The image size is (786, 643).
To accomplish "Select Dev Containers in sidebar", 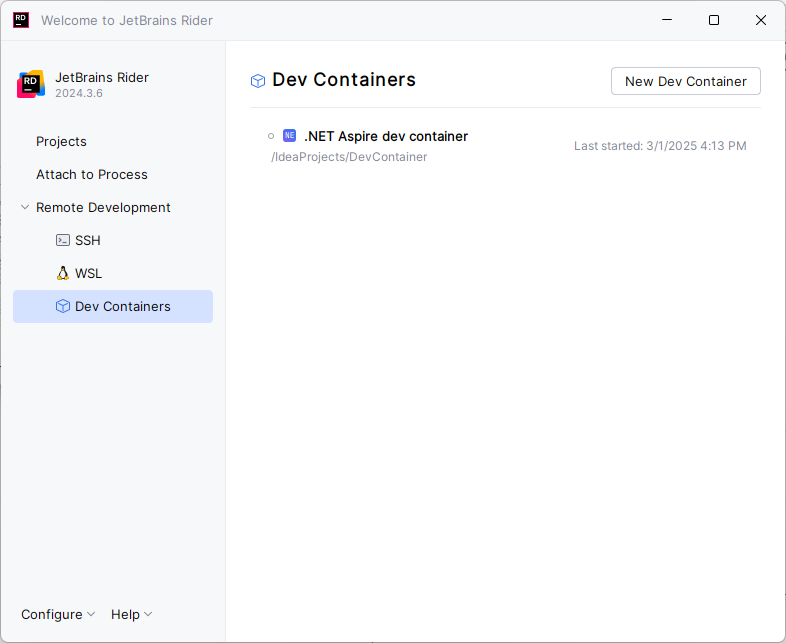I will (113, 306).
